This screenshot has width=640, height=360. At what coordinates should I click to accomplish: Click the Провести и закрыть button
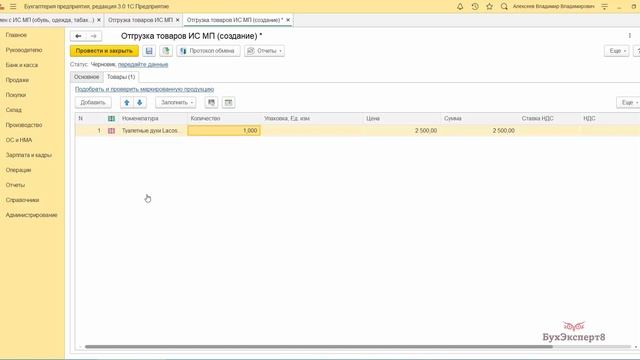[104, 51]
